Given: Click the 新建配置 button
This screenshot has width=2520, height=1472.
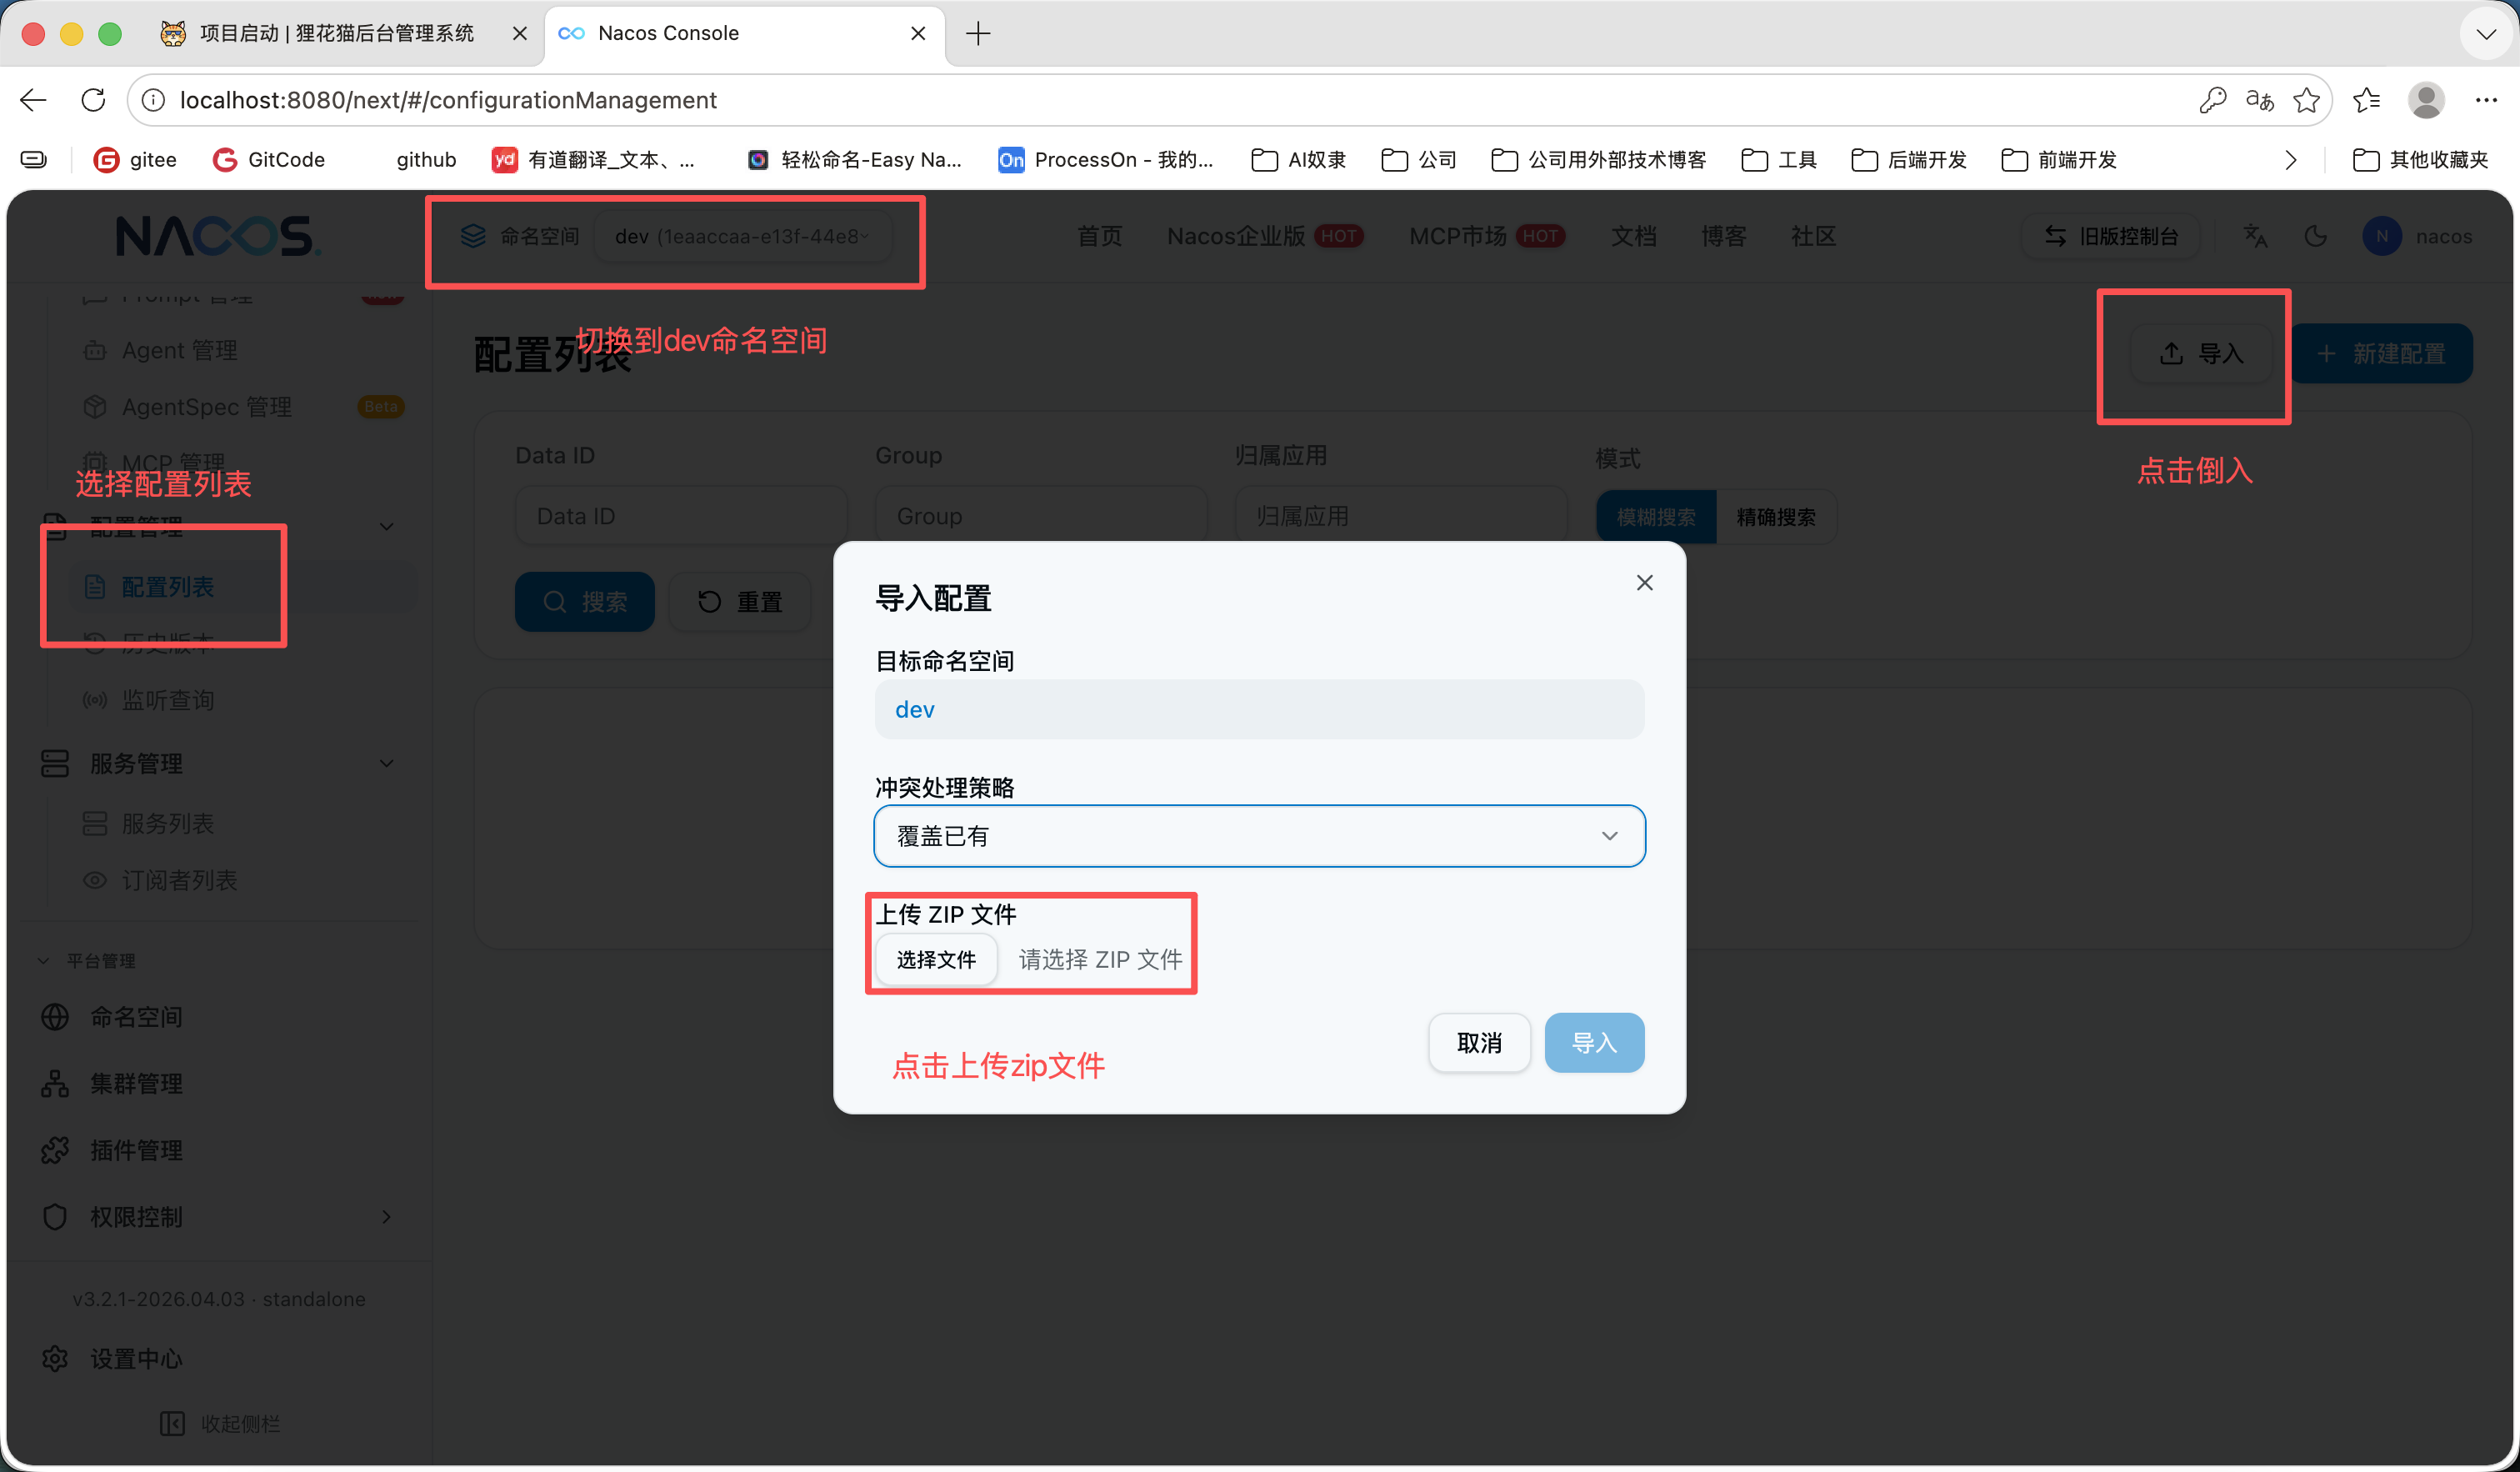Looking at the screenshot, I should 2381,353.
